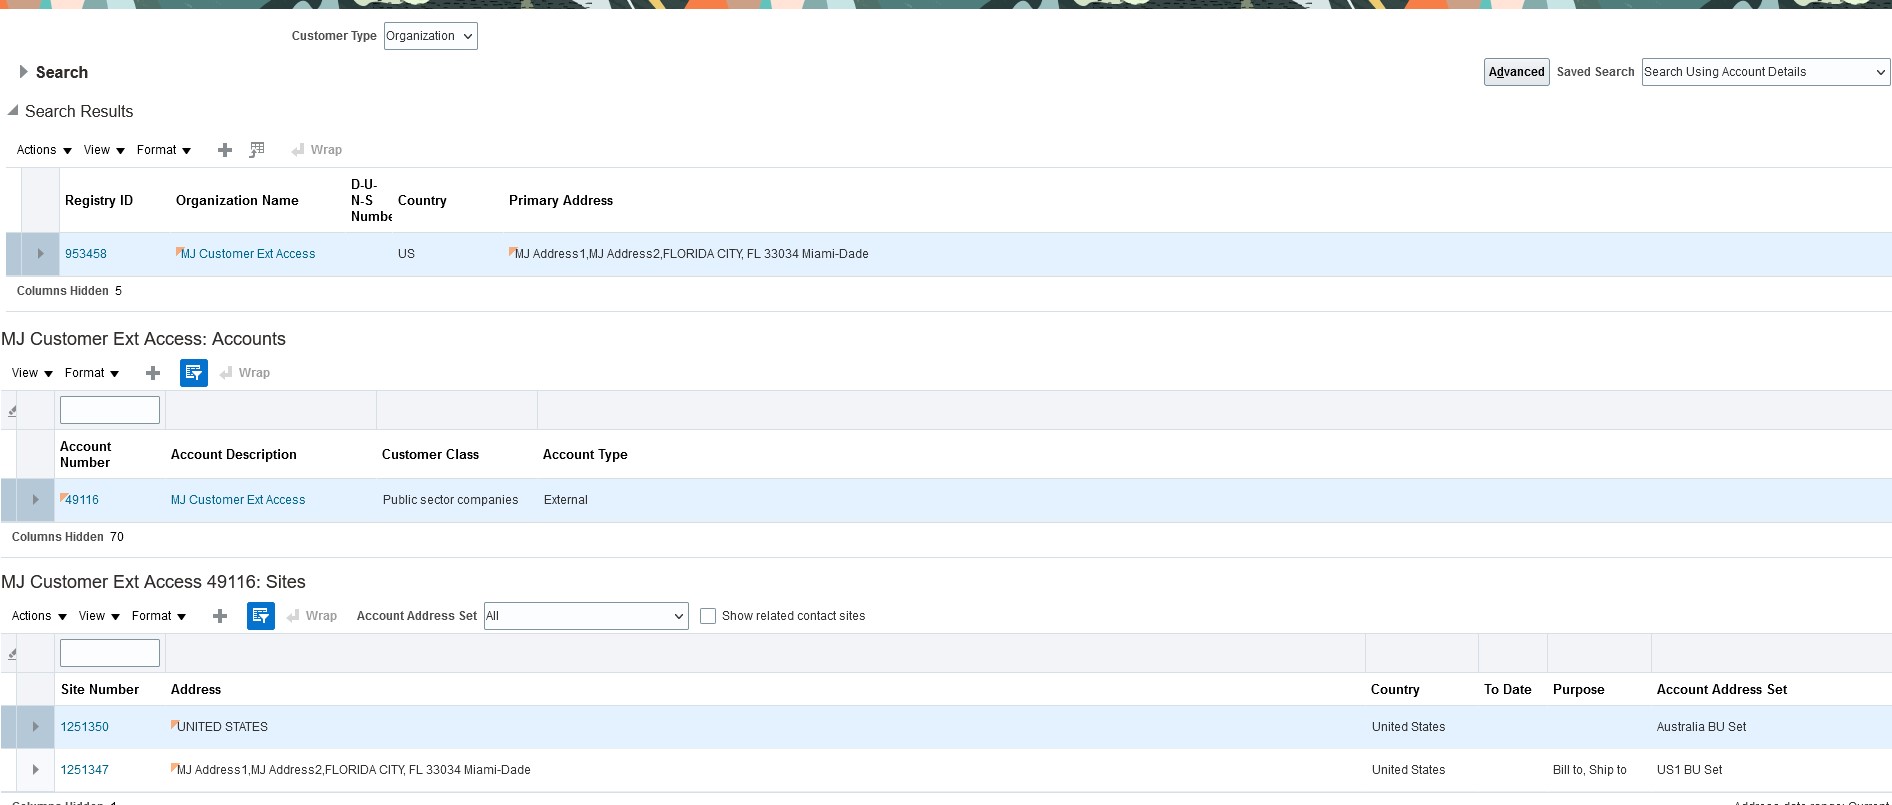Expand row for site 1251347
This screenshot has height=805, width=1892.
click(36, 770)
